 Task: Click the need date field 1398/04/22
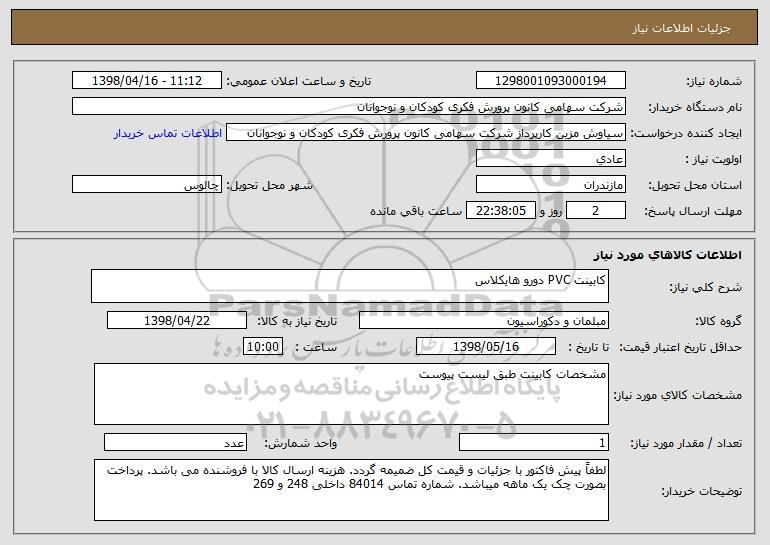click(177, 321)
